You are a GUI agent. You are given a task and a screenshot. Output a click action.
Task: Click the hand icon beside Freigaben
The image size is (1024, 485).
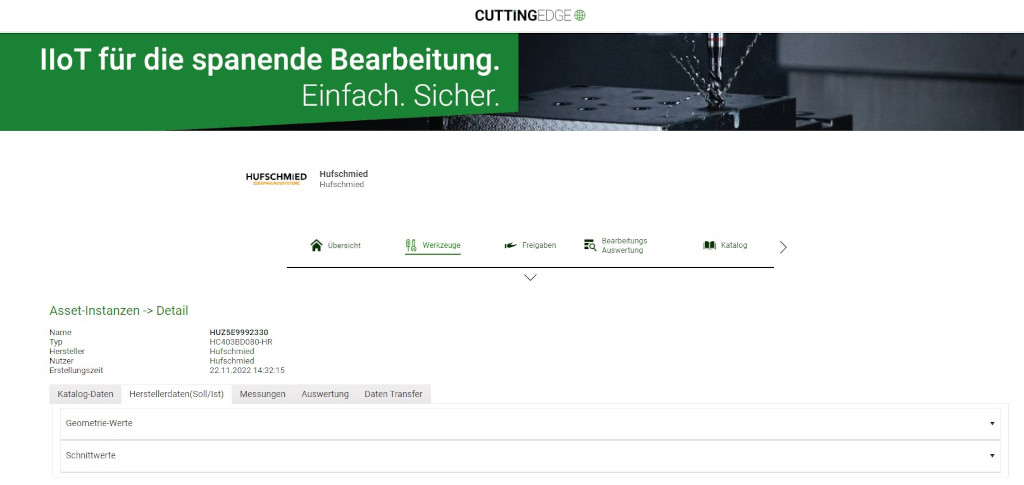coord(511,245)
